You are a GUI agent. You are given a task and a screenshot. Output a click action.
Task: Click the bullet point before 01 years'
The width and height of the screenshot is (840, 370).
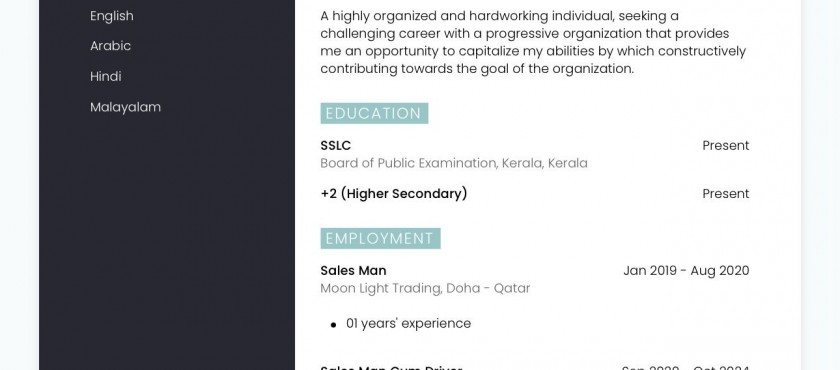pyautogui.click(x=333, y=324)
